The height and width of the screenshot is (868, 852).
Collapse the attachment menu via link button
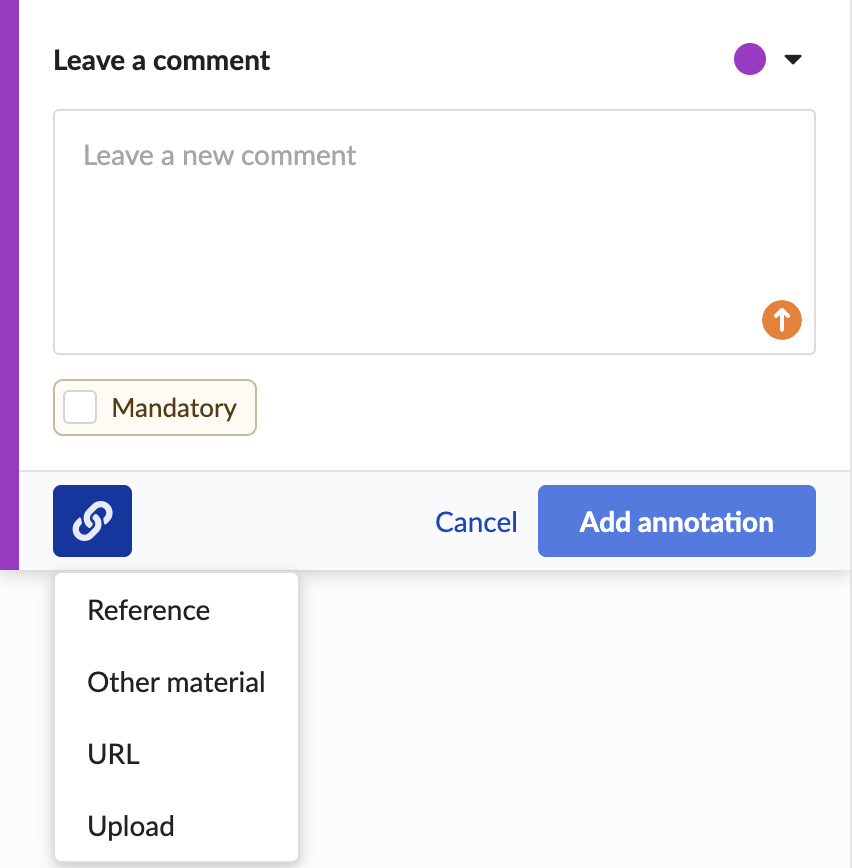(x=92, y=521)
